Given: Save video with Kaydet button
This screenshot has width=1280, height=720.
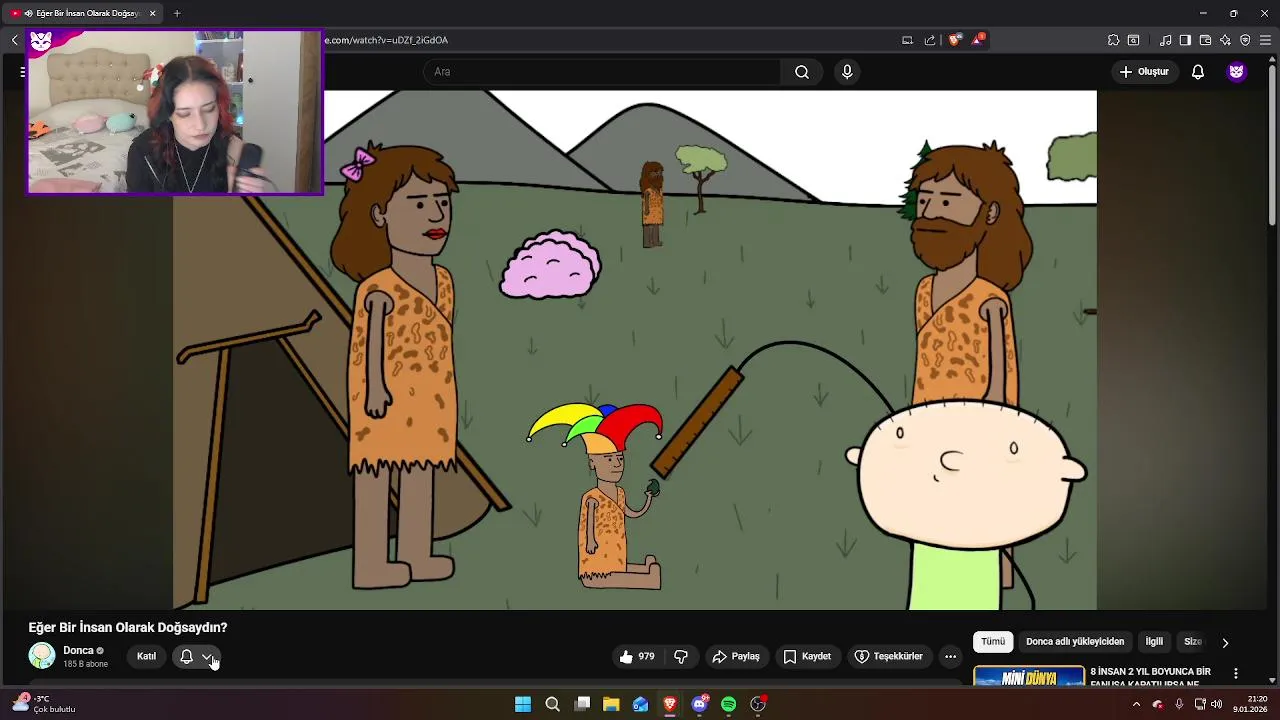Looking at the screenshot, I should (x=807, y=656).
